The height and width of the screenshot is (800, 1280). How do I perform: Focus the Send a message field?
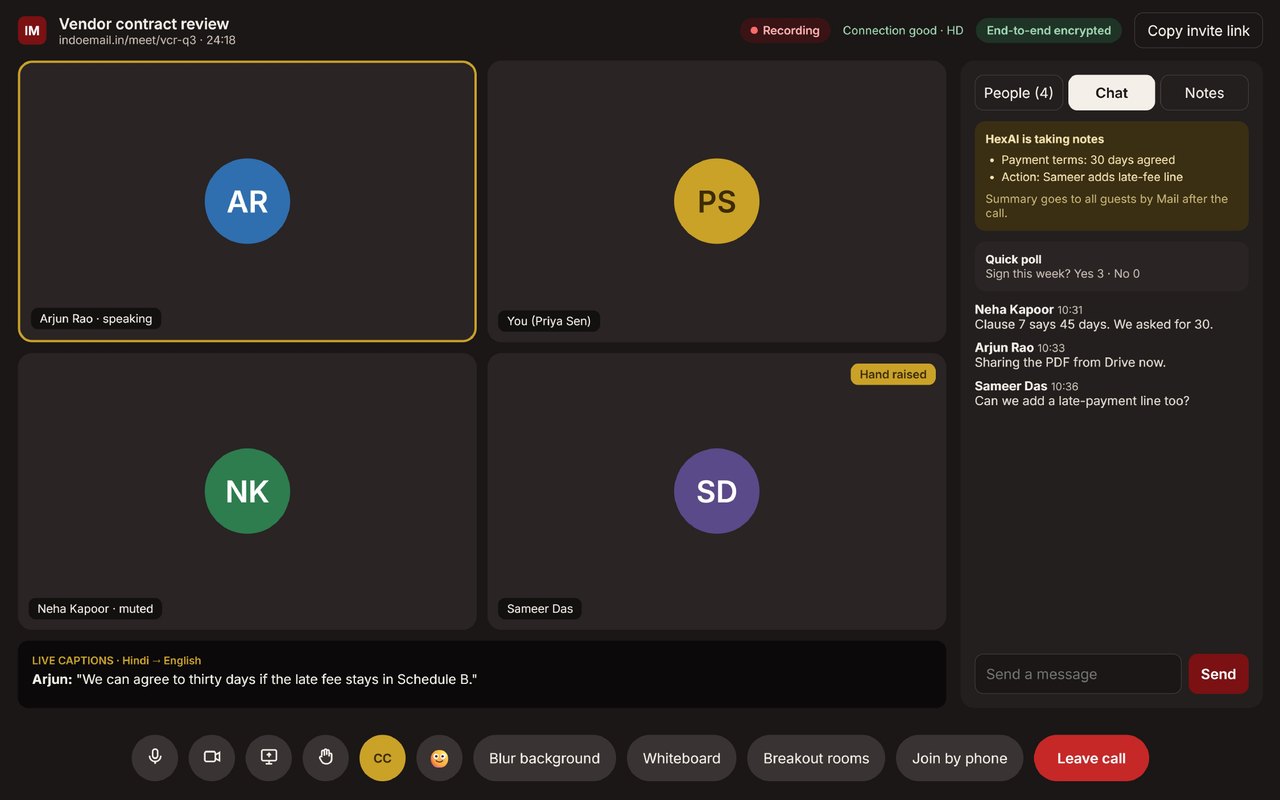click(x=1078, y=674)
